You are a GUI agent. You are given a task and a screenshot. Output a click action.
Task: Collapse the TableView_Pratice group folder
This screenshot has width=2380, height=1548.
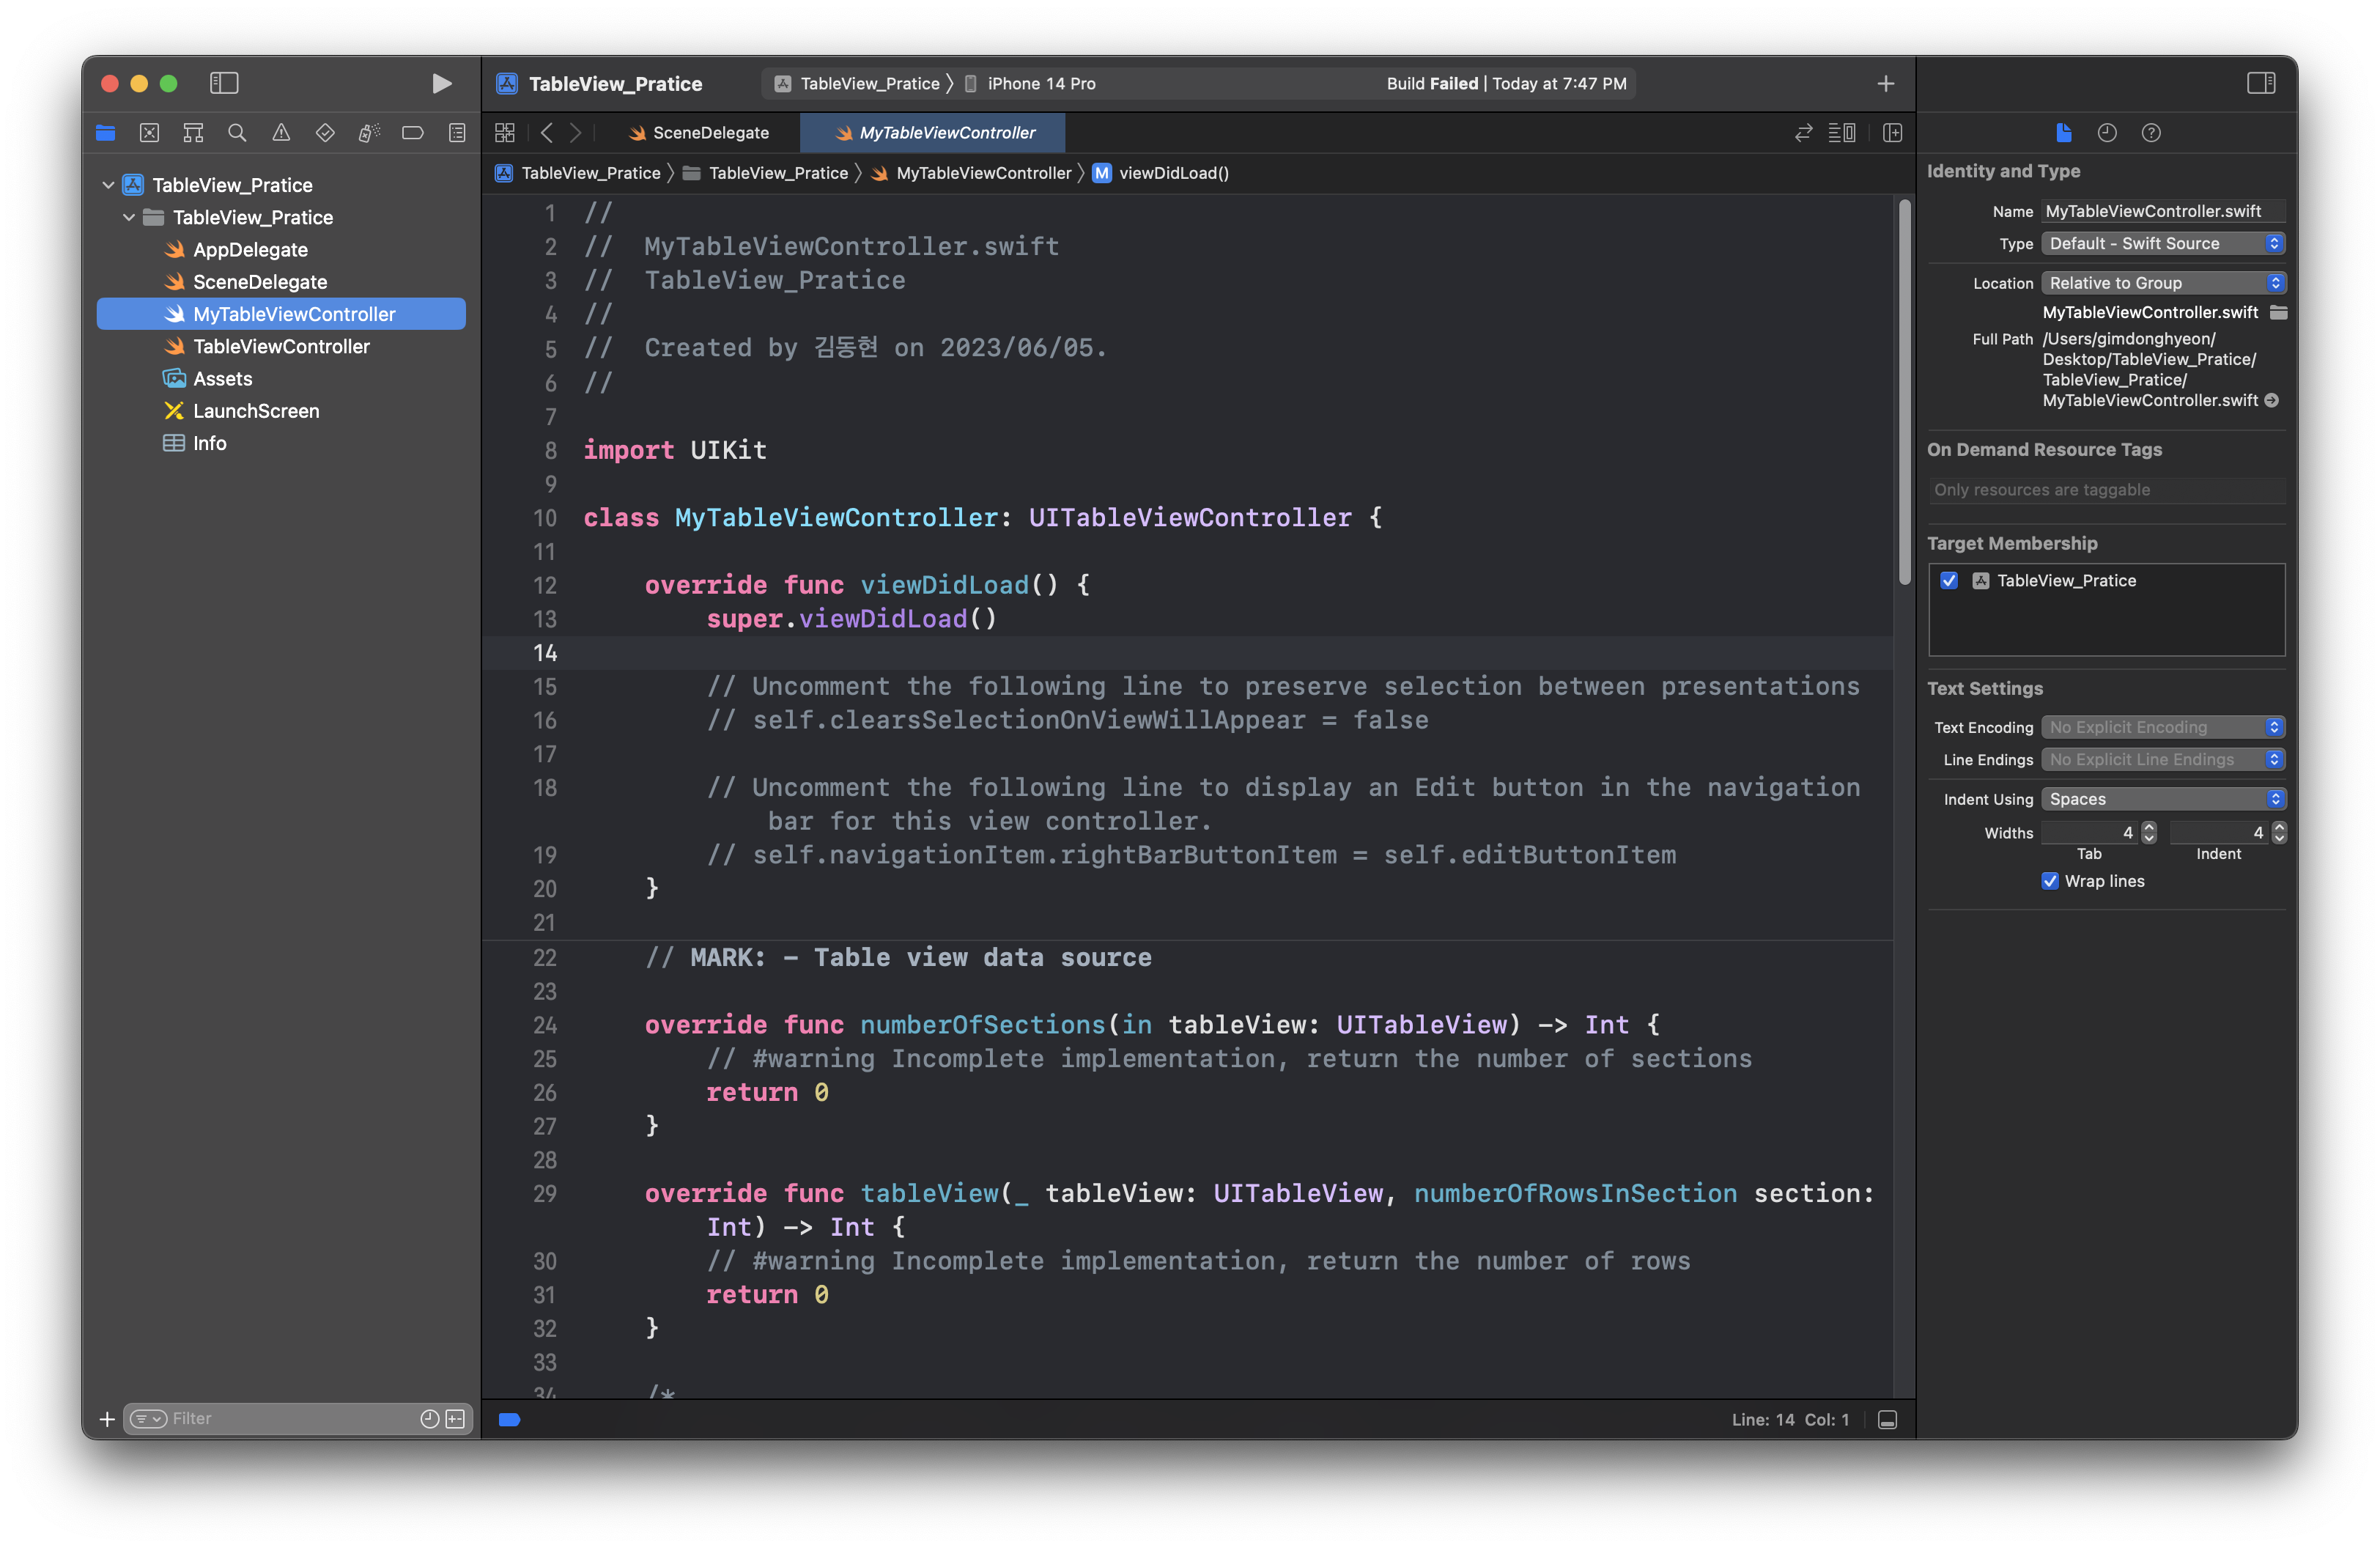coord(129,217)
